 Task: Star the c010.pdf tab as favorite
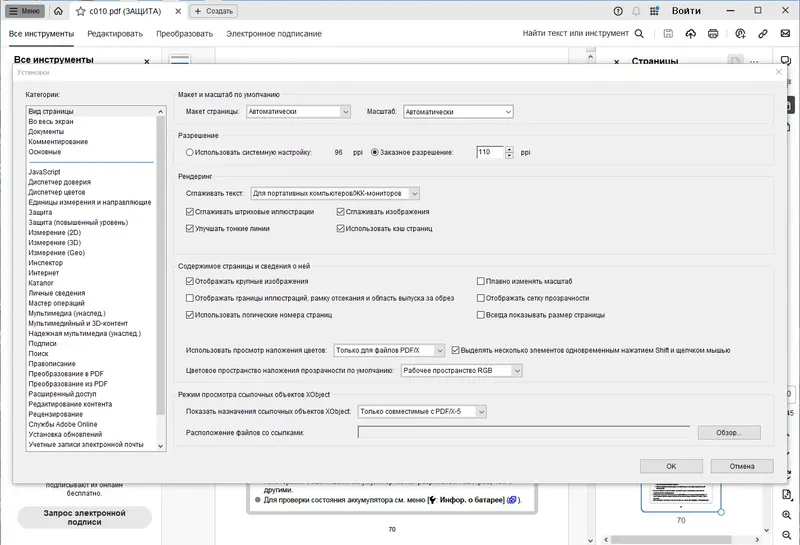tap(81, 11)
